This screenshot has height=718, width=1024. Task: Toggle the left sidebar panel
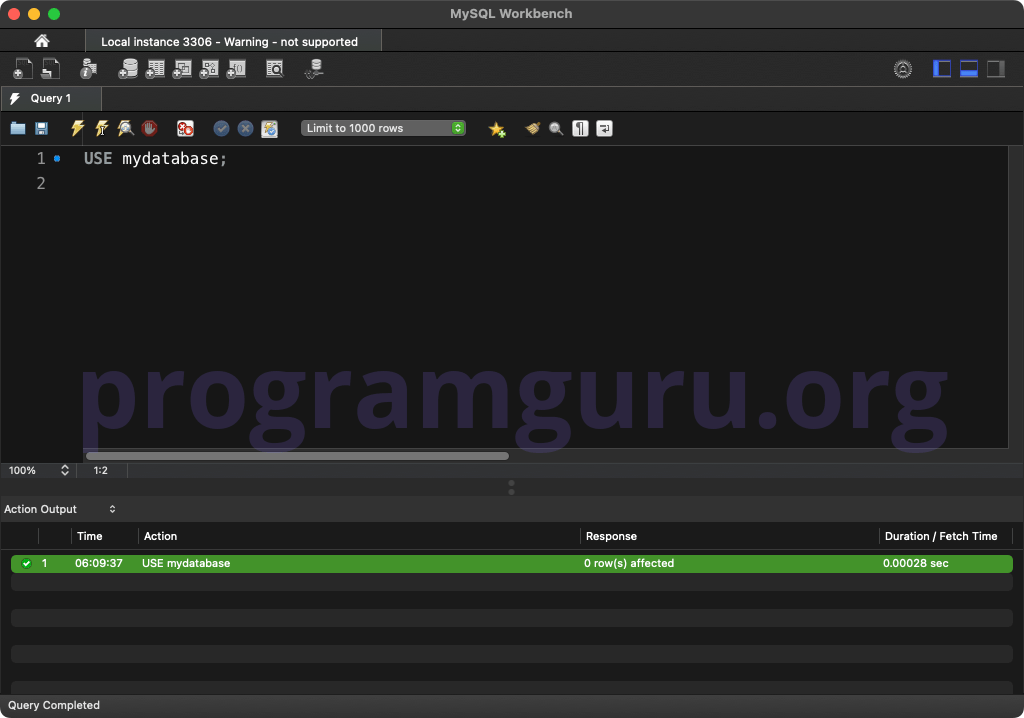tap(941, 69)
